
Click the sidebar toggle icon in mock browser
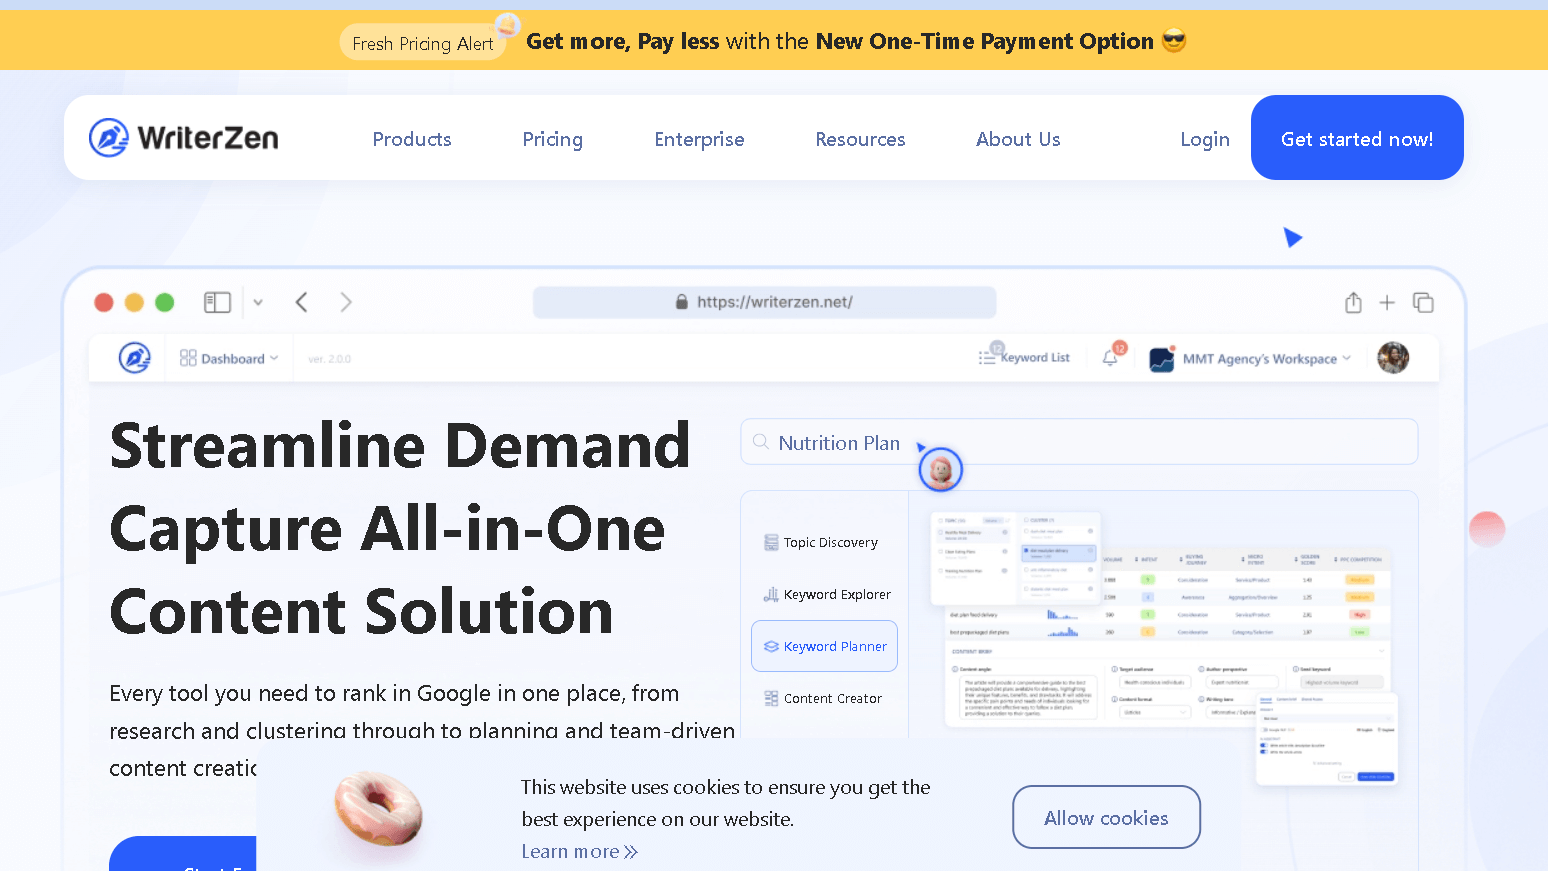pyautogui.click(x=217, y=302)
